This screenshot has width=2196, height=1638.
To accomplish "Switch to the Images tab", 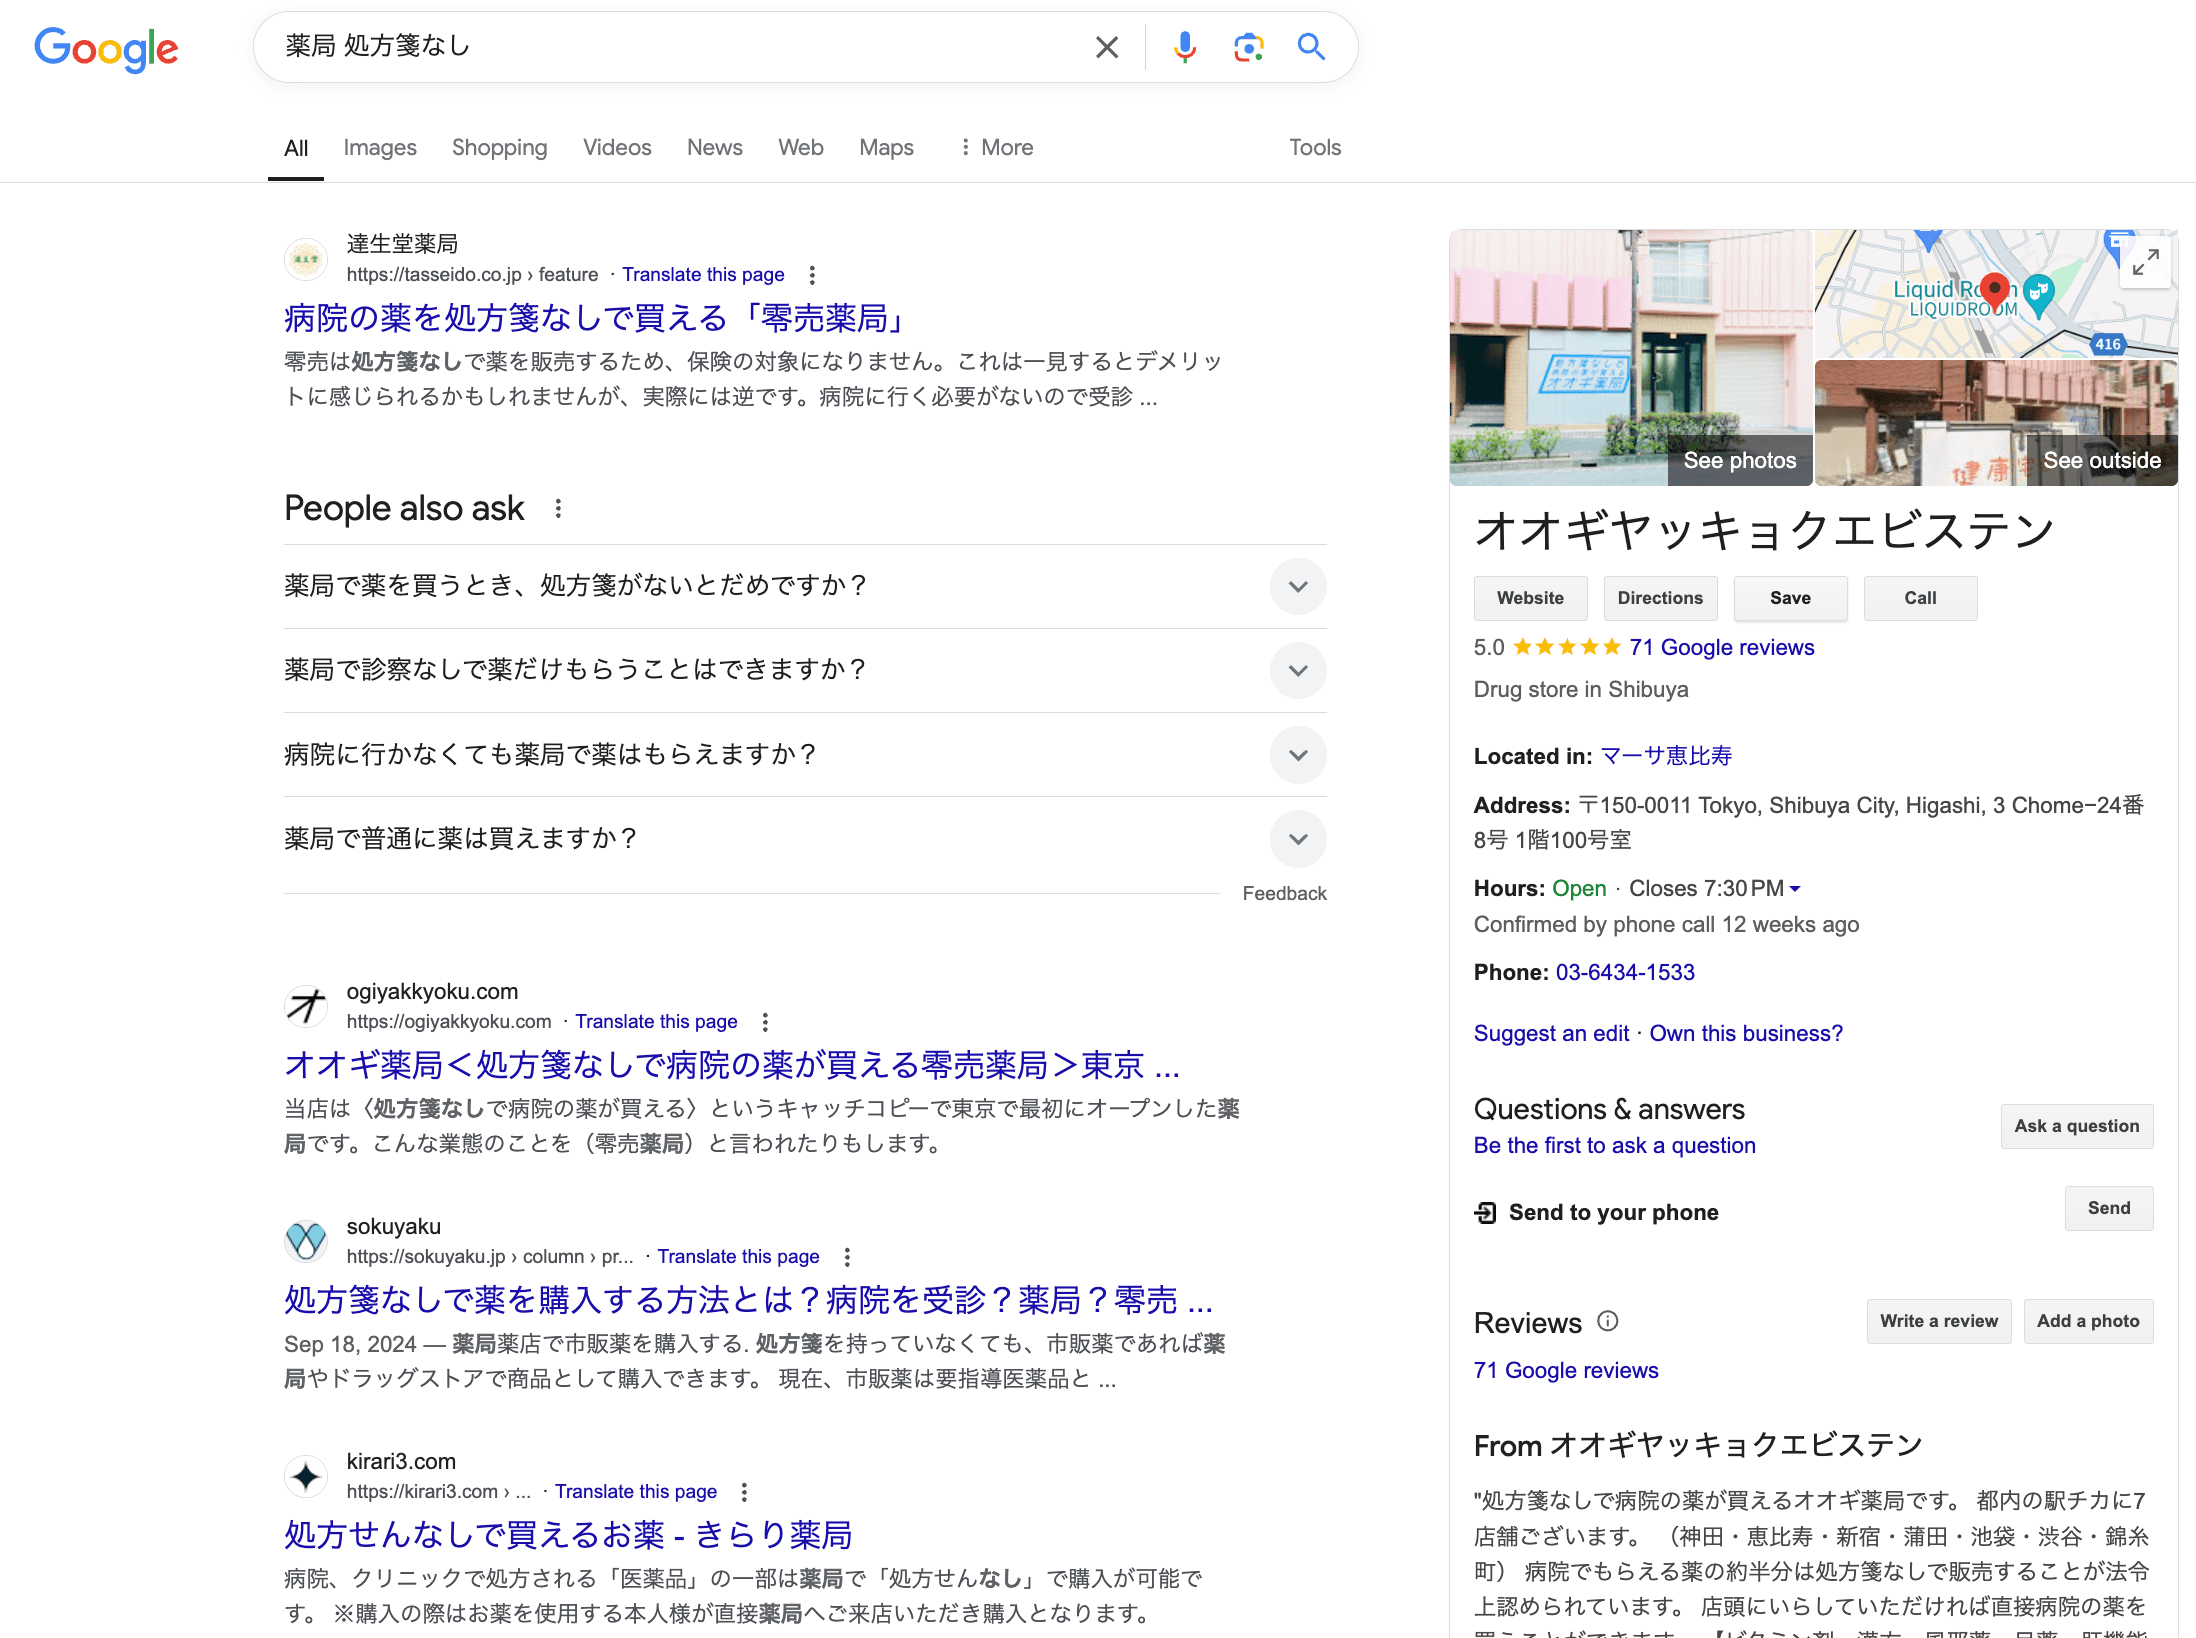I will tap(379, 148).
